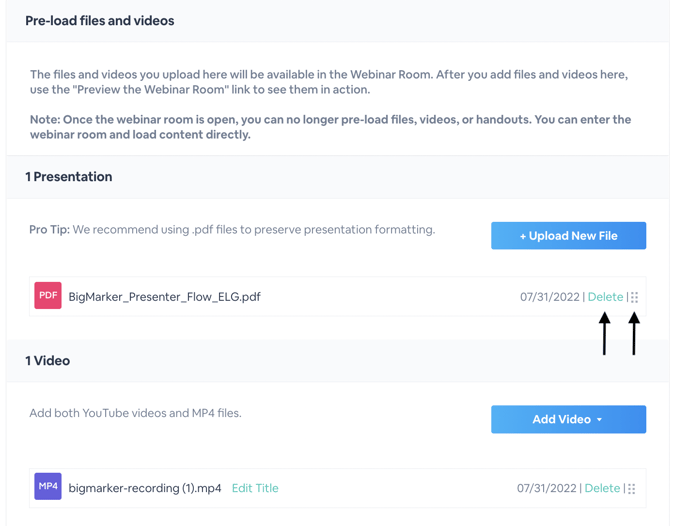This screenshot has width=688, height=526.
Task: Open Edit Title for the MP4 video
Action: 255,488
